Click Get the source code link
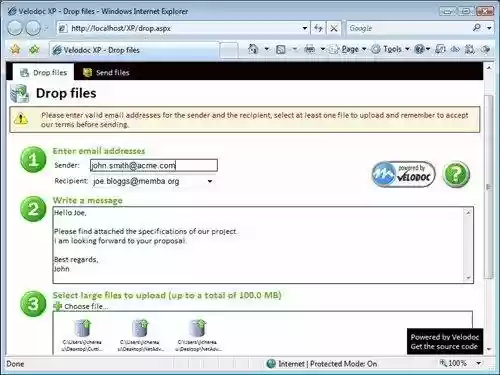This screenshot has width=500, height=375. pos(444,347)
